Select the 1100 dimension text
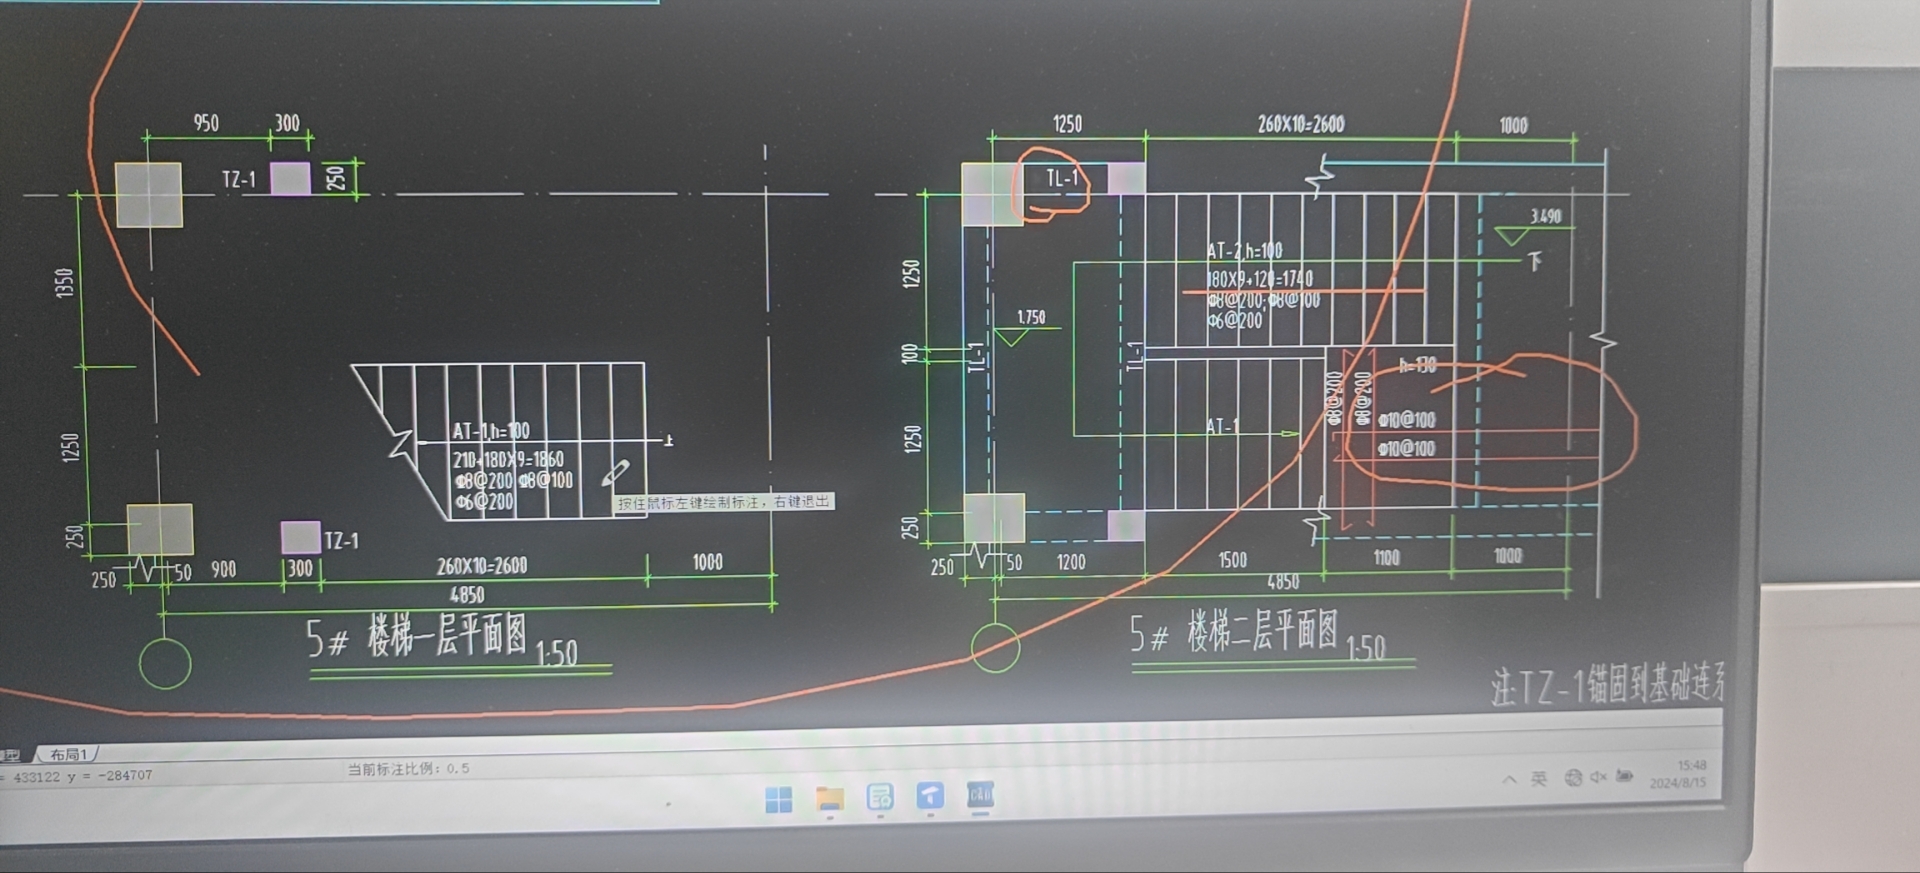 (x=1386, y=558)
